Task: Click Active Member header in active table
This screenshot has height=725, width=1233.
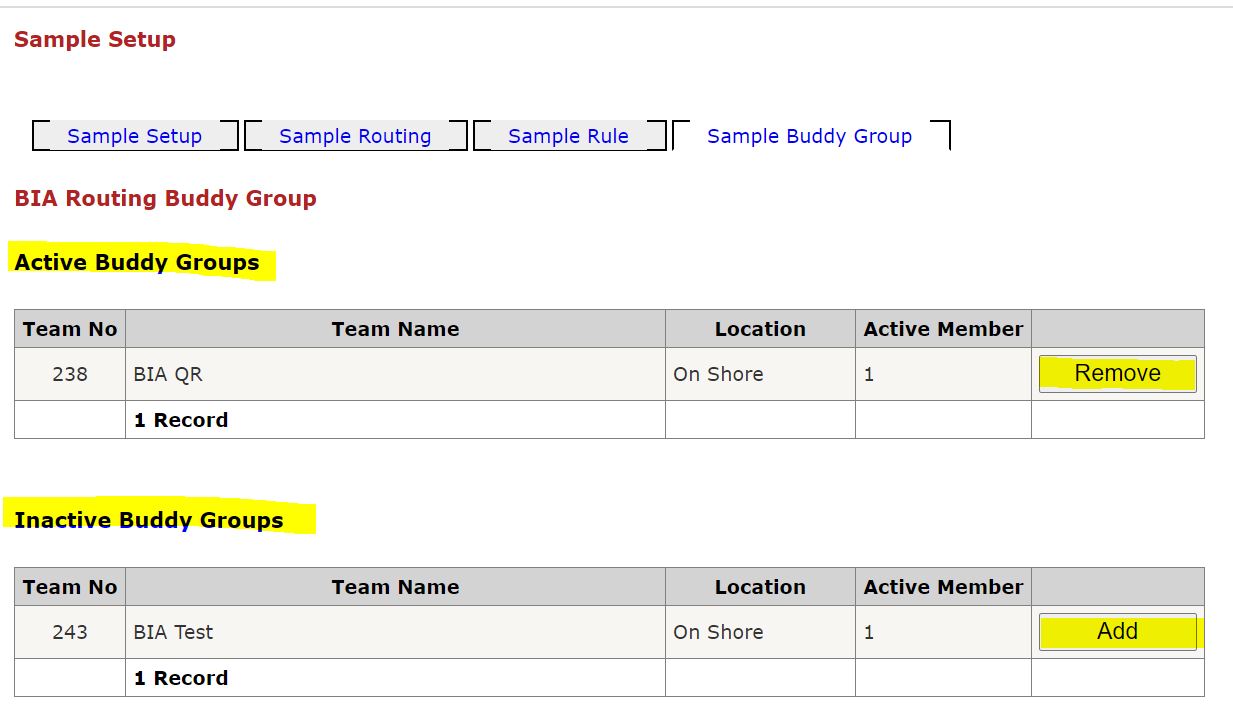Action: pos(943,329)
